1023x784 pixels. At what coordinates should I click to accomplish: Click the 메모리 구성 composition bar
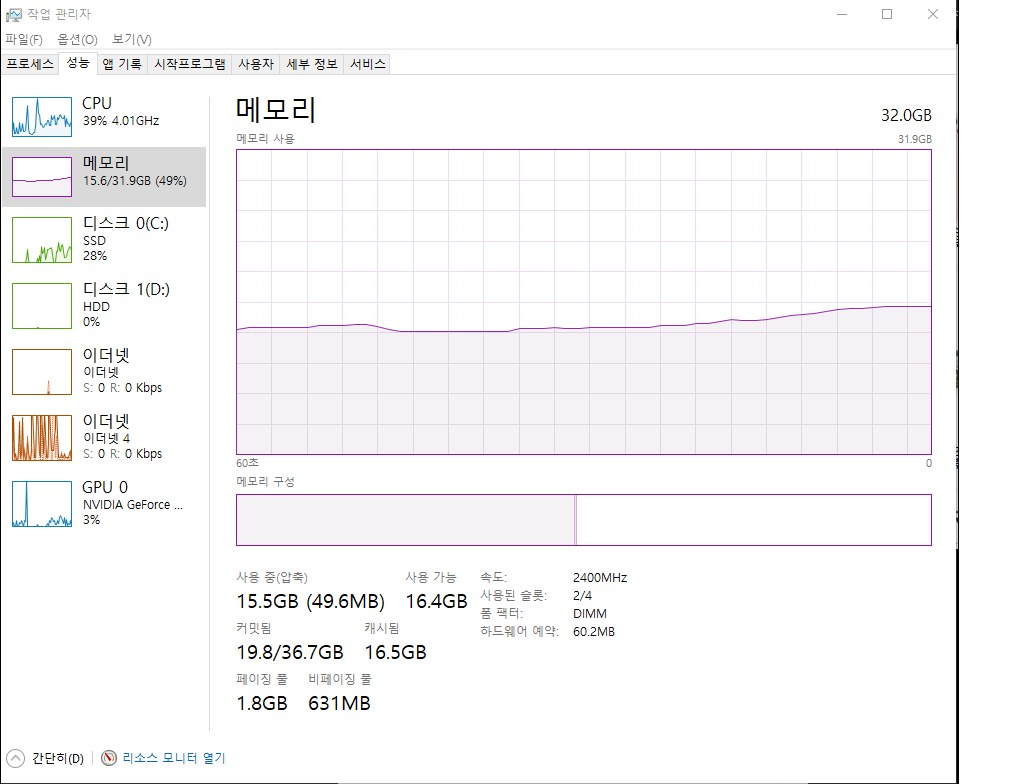point(583,520)
